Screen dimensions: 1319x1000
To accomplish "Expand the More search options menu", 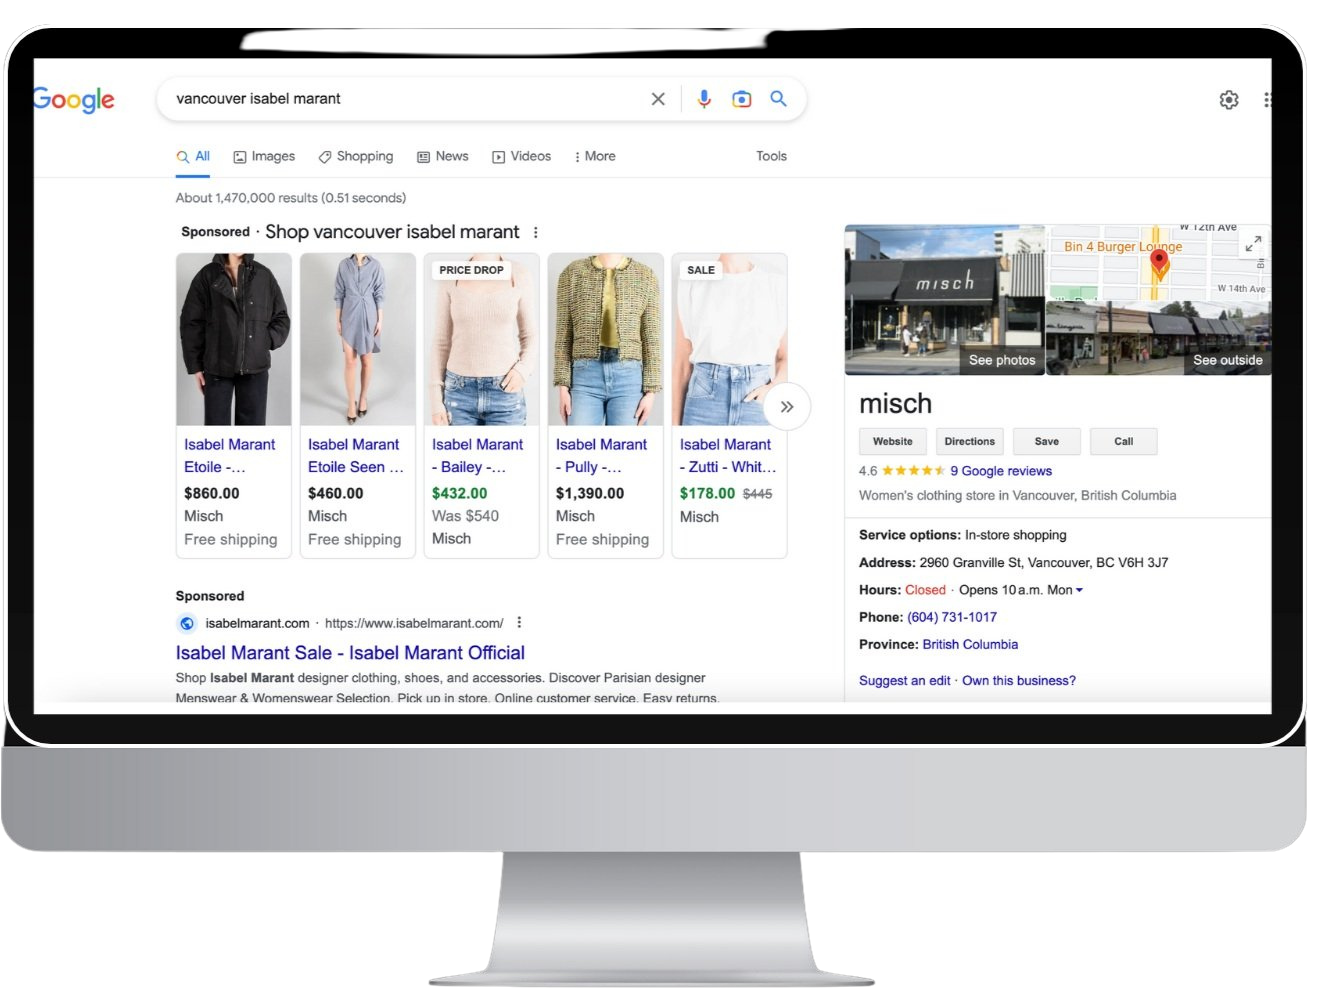I will click(x=594, y=156).
